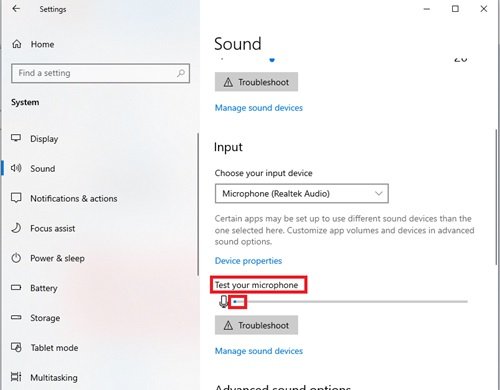
Task: Open the input device dropdown
Action: tap(302, 193)
